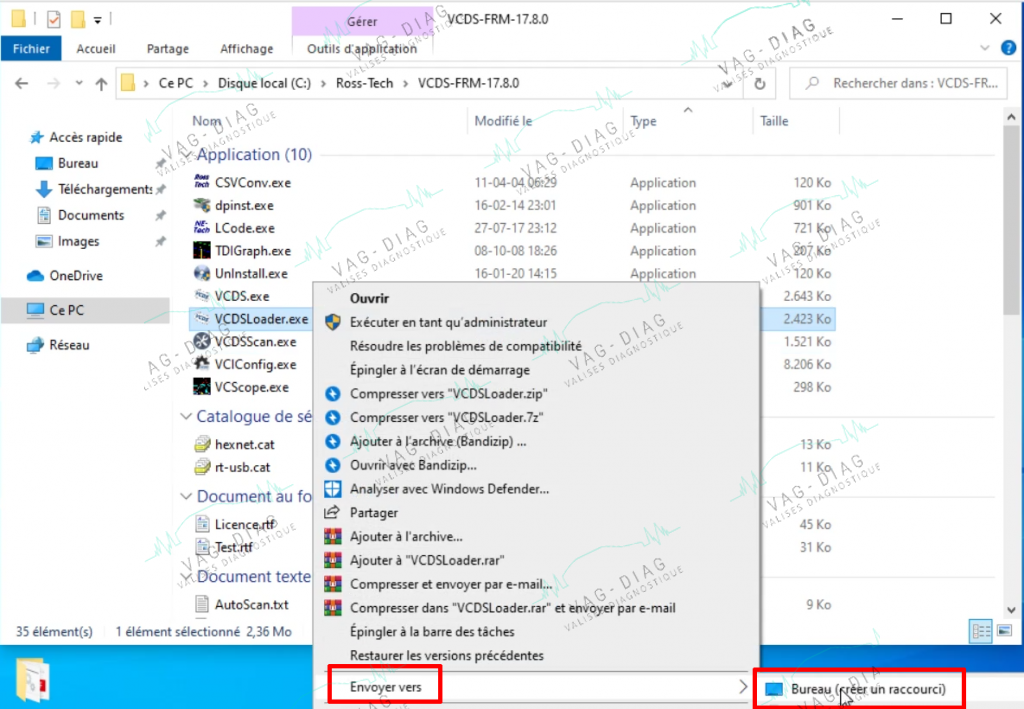Click the Windows Defender analyse icon
Screen dimensions: 1024x709
pos(333,489)
